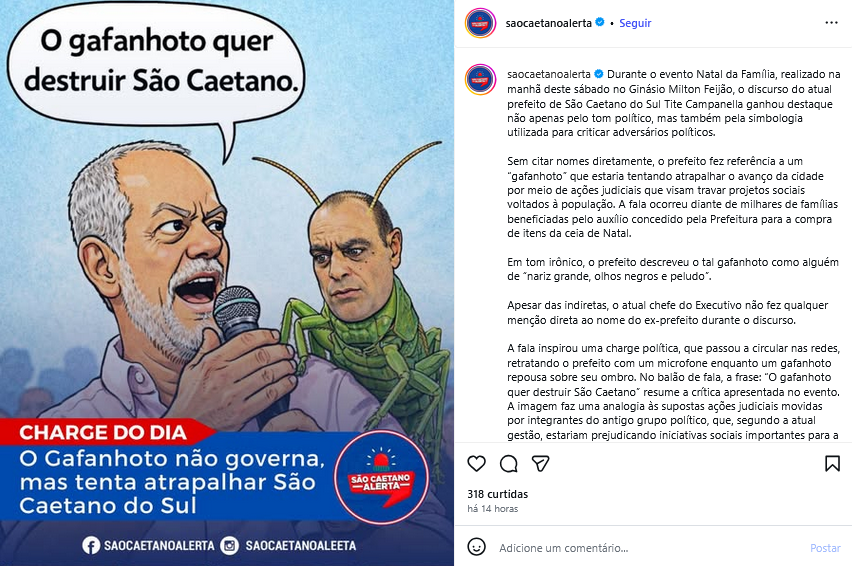View the 318 curtidas likes list

(498, 494)
